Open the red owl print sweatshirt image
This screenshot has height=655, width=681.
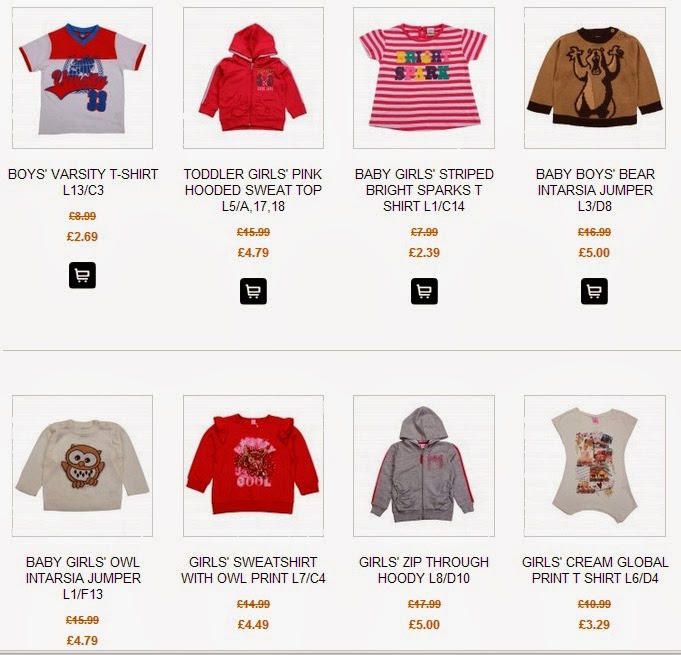pos(253,466)
